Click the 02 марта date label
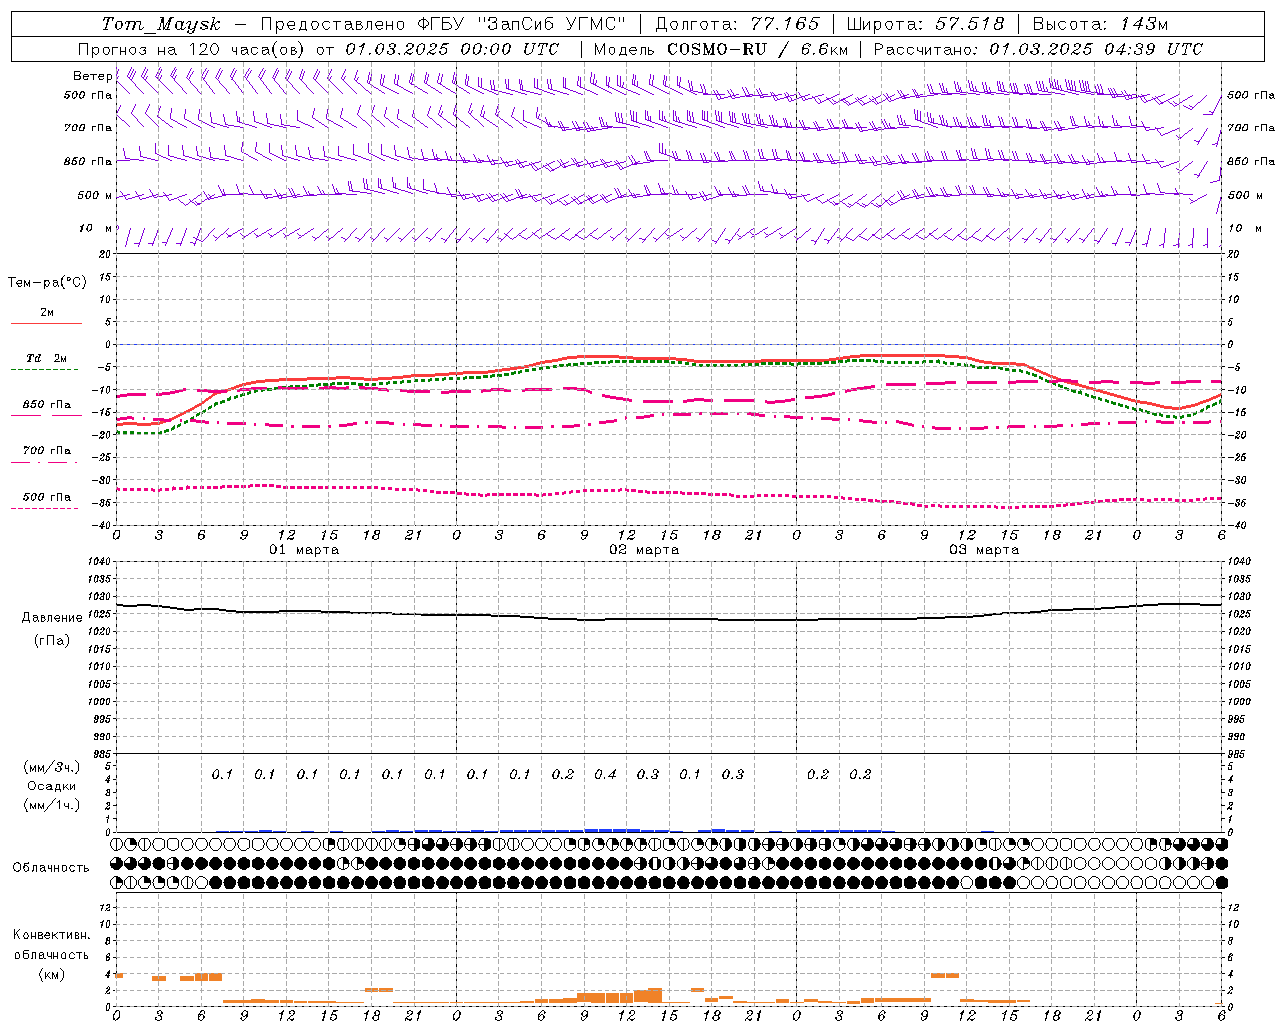The height and width of the screenshot is (1024, 1280). (x=644, y=550)
